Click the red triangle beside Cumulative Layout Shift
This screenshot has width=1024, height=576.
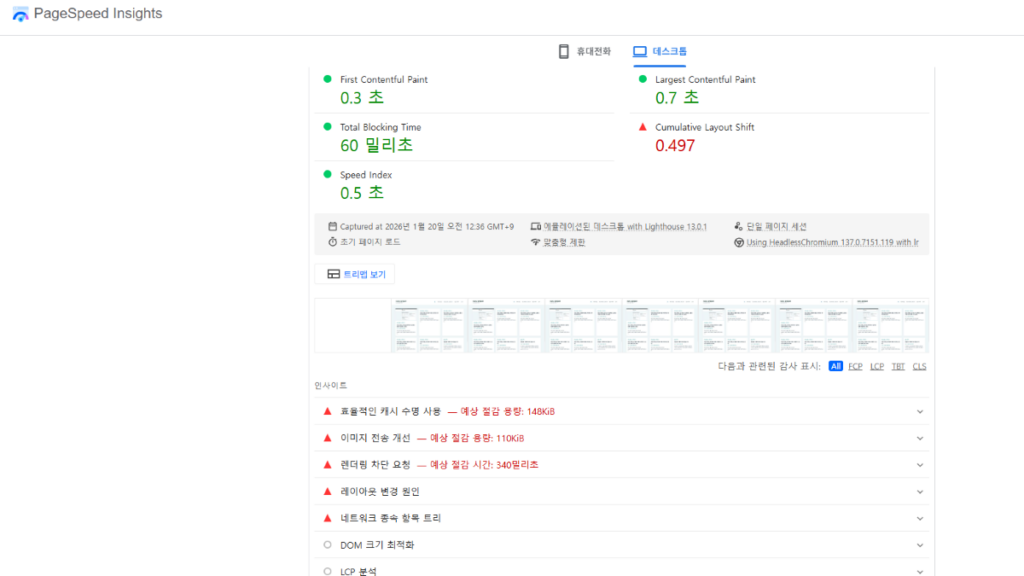(642, 127)
